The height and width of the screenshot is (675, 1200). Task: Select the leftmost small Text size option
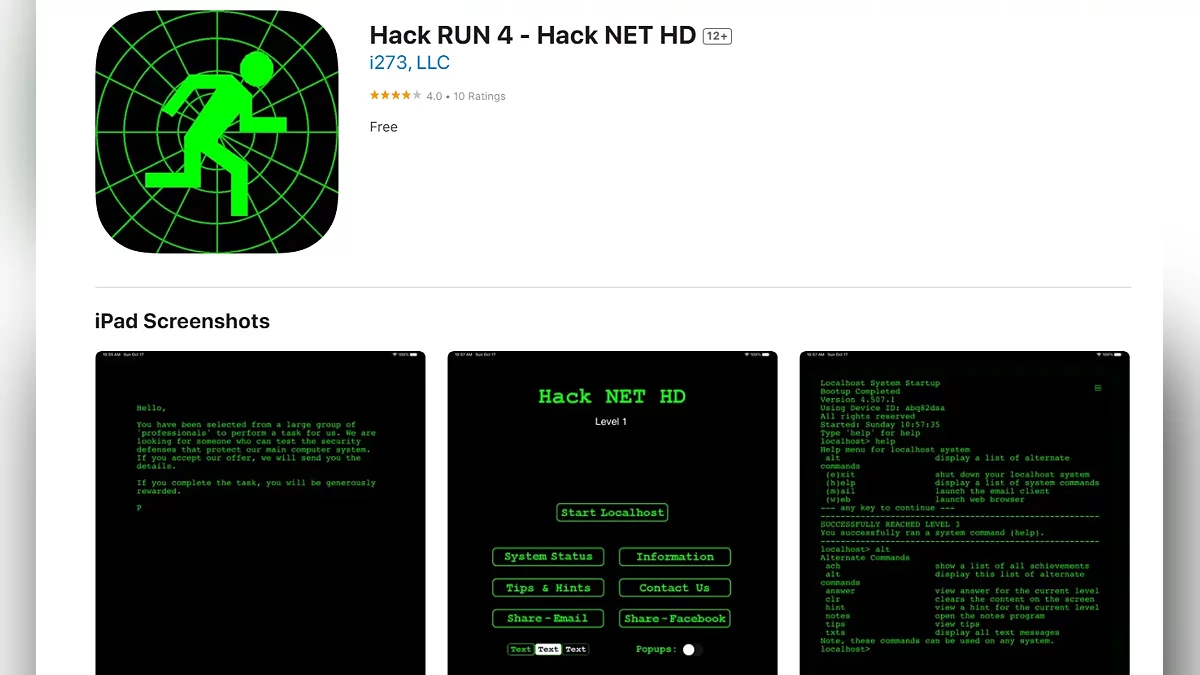(x=521, y=650)
